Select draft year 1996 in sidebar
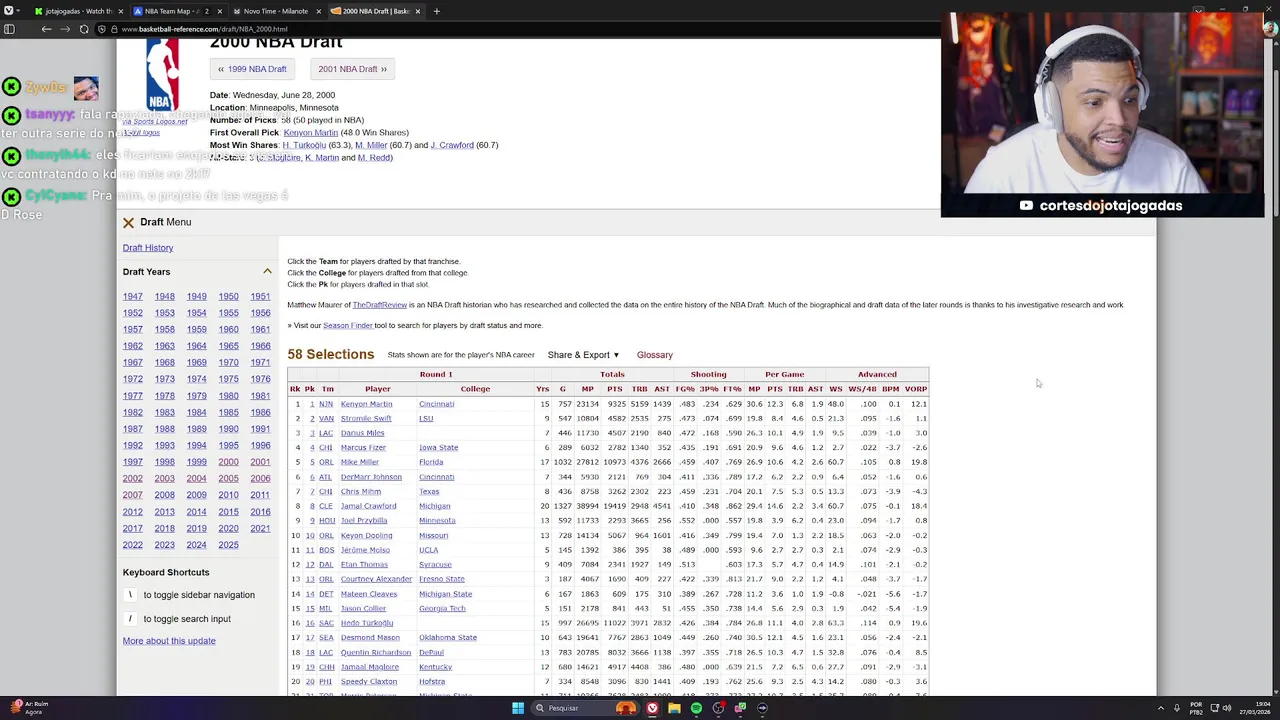The width and height of the screenshot is (1280, 720). [x=260, y=445]
